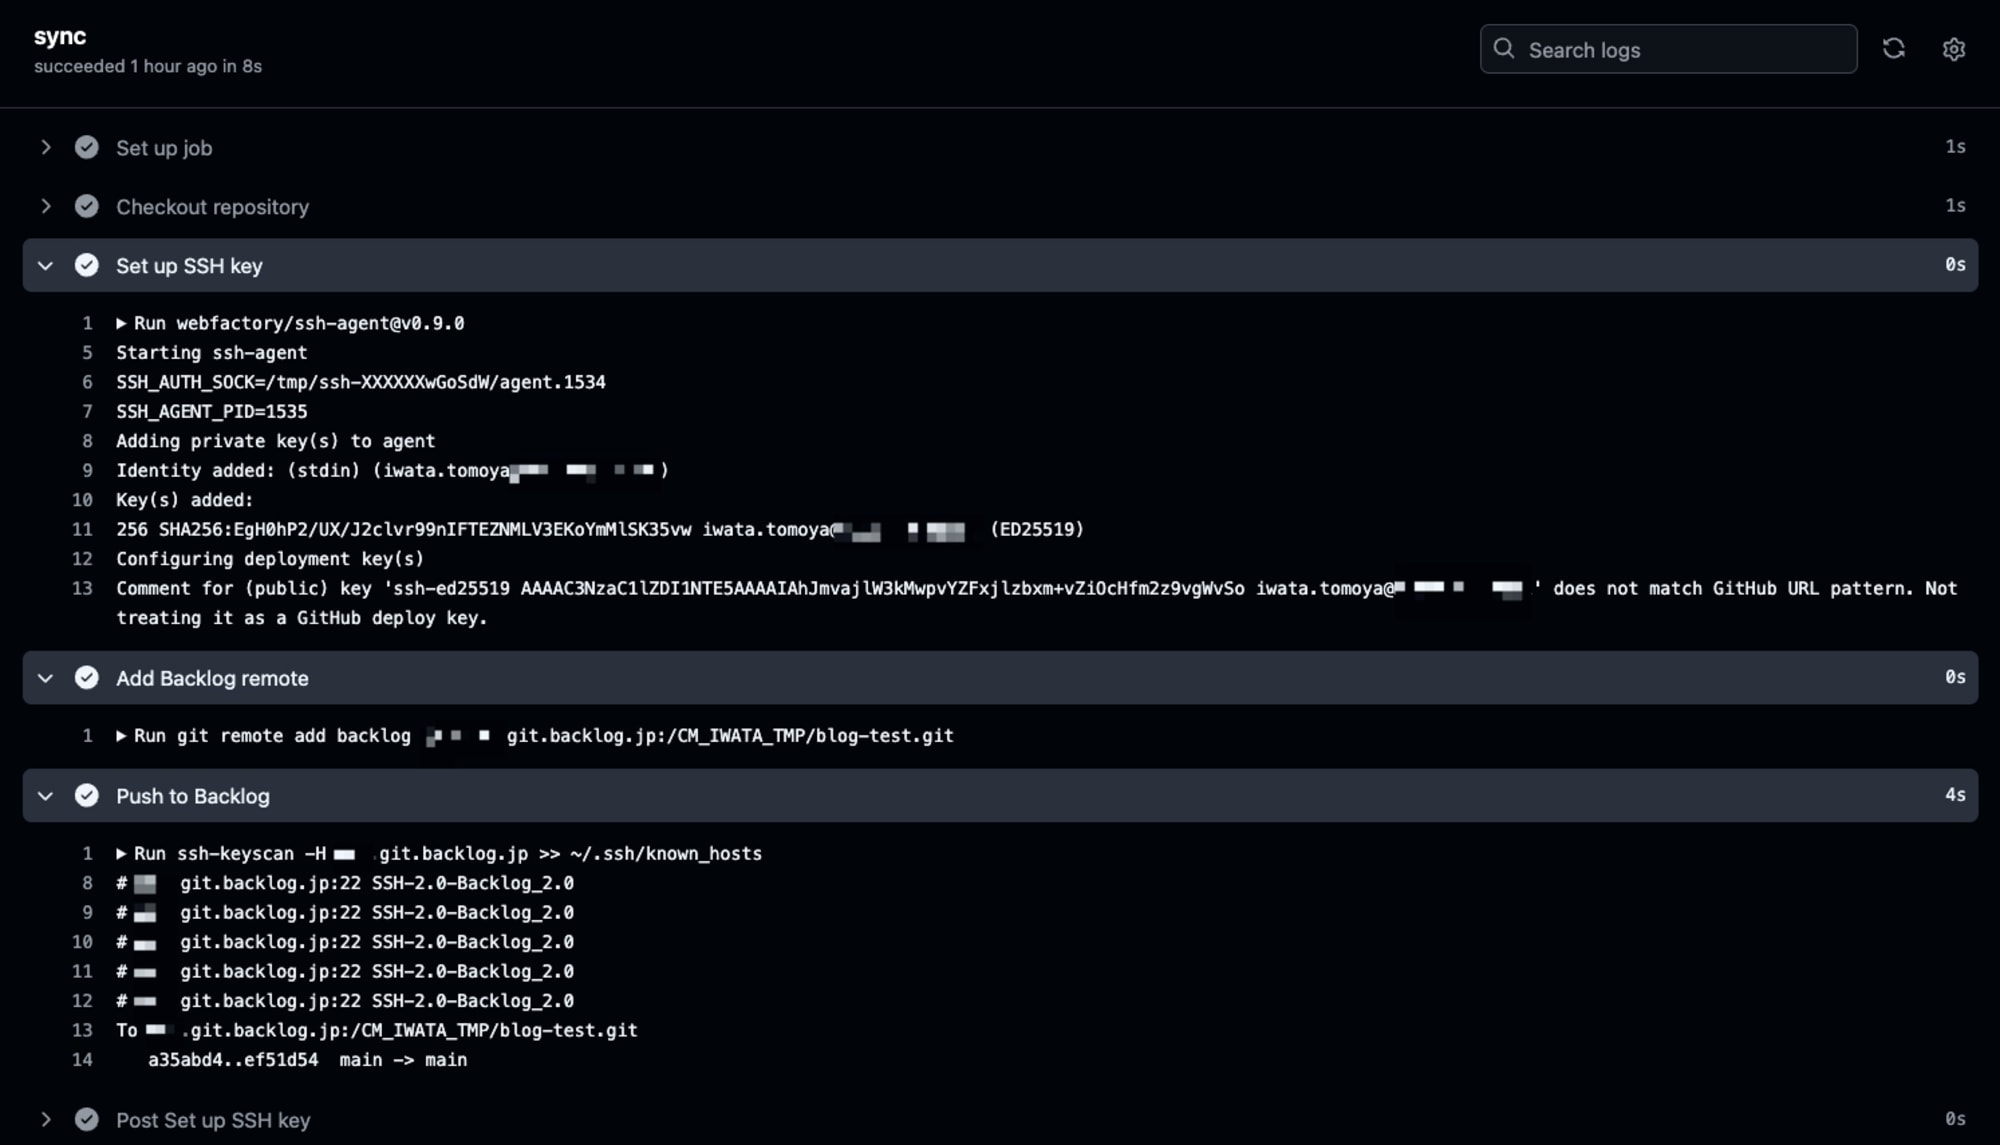Click the magnifier icon in Search logs
2000x1145 pixels.
coord(1503,49)
